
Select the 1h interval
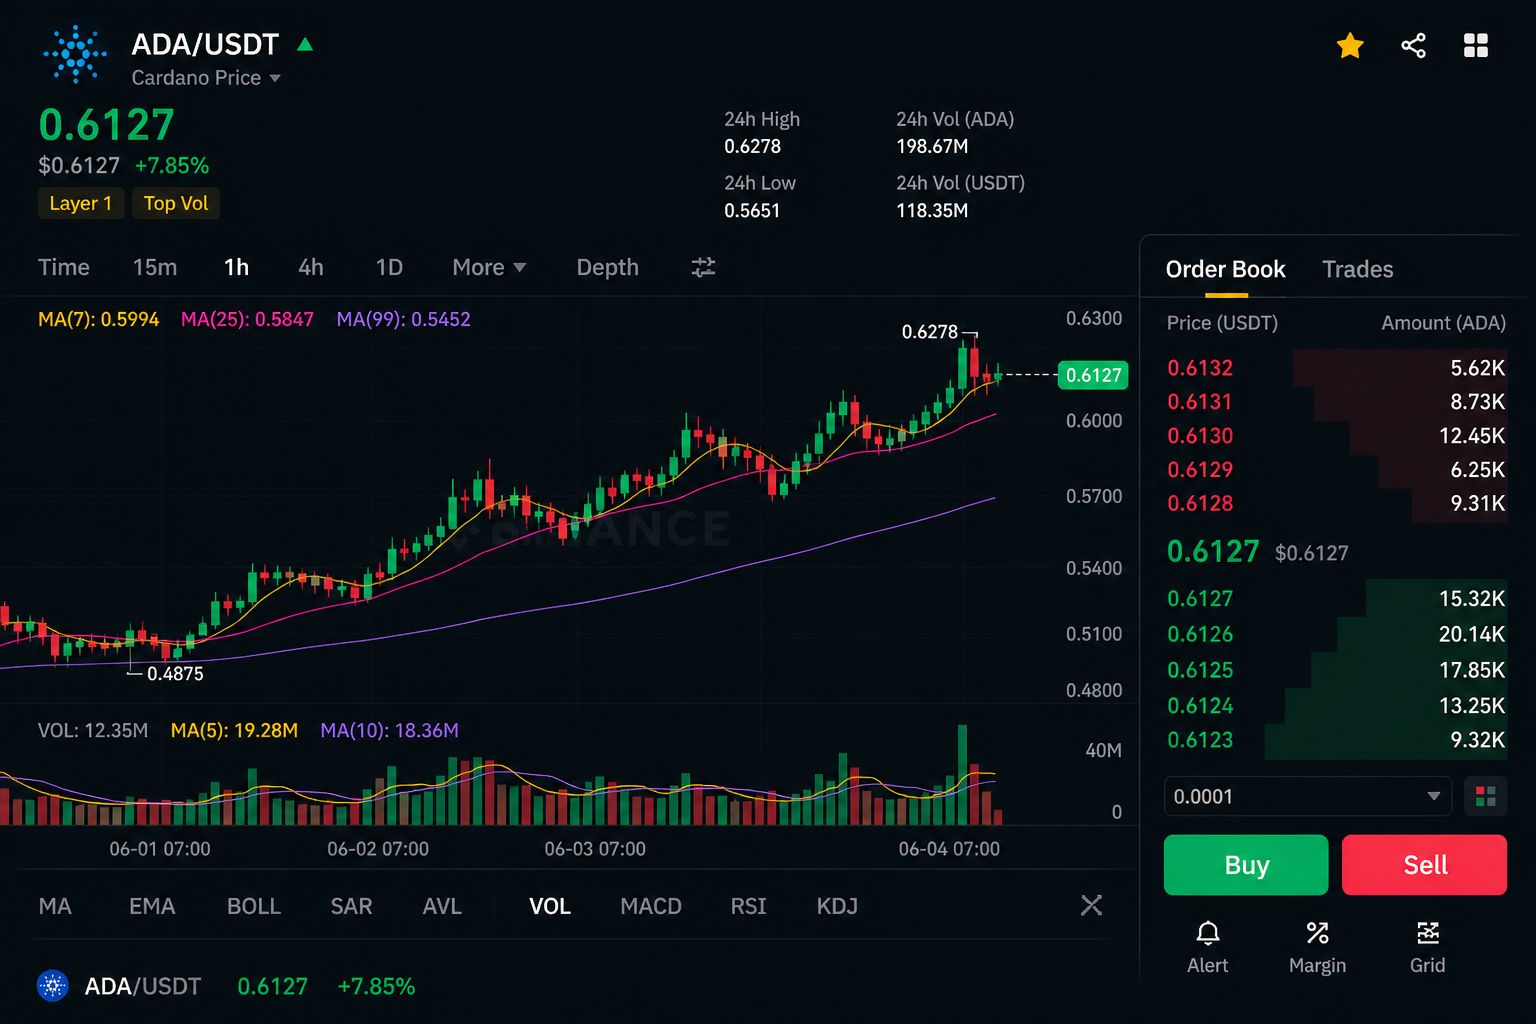coord(237,267)
